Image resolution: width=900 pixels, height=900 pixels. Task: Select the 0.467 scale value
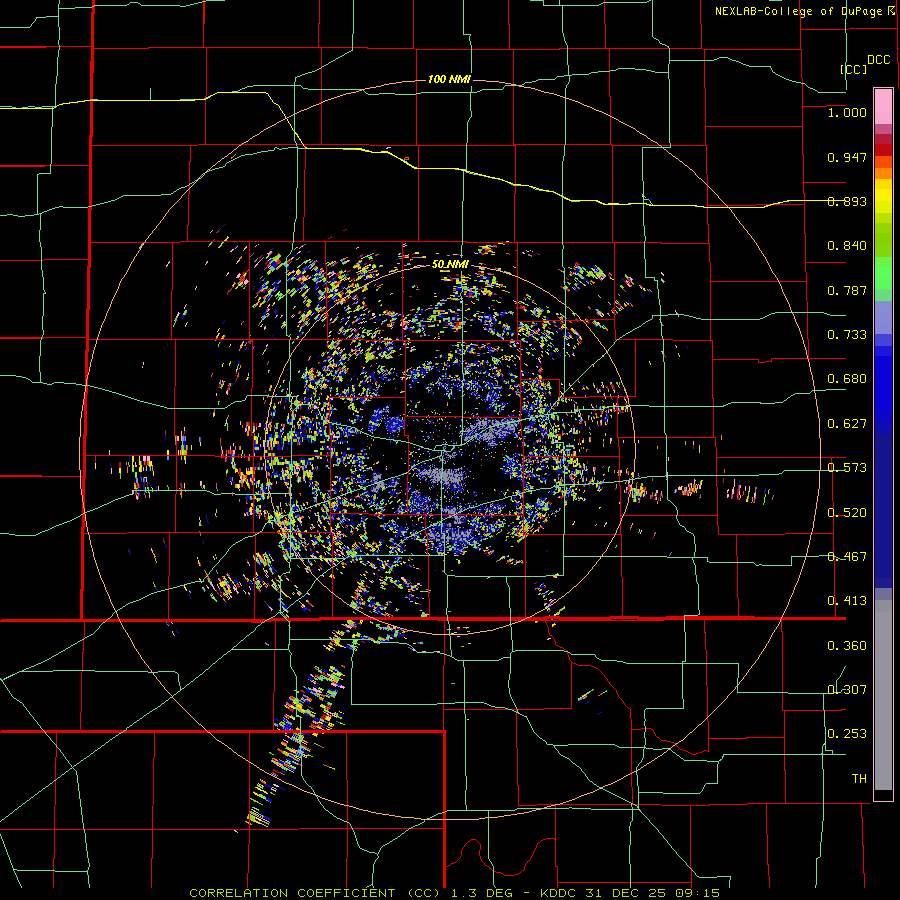pyautogui.click(x=847, y=557)
